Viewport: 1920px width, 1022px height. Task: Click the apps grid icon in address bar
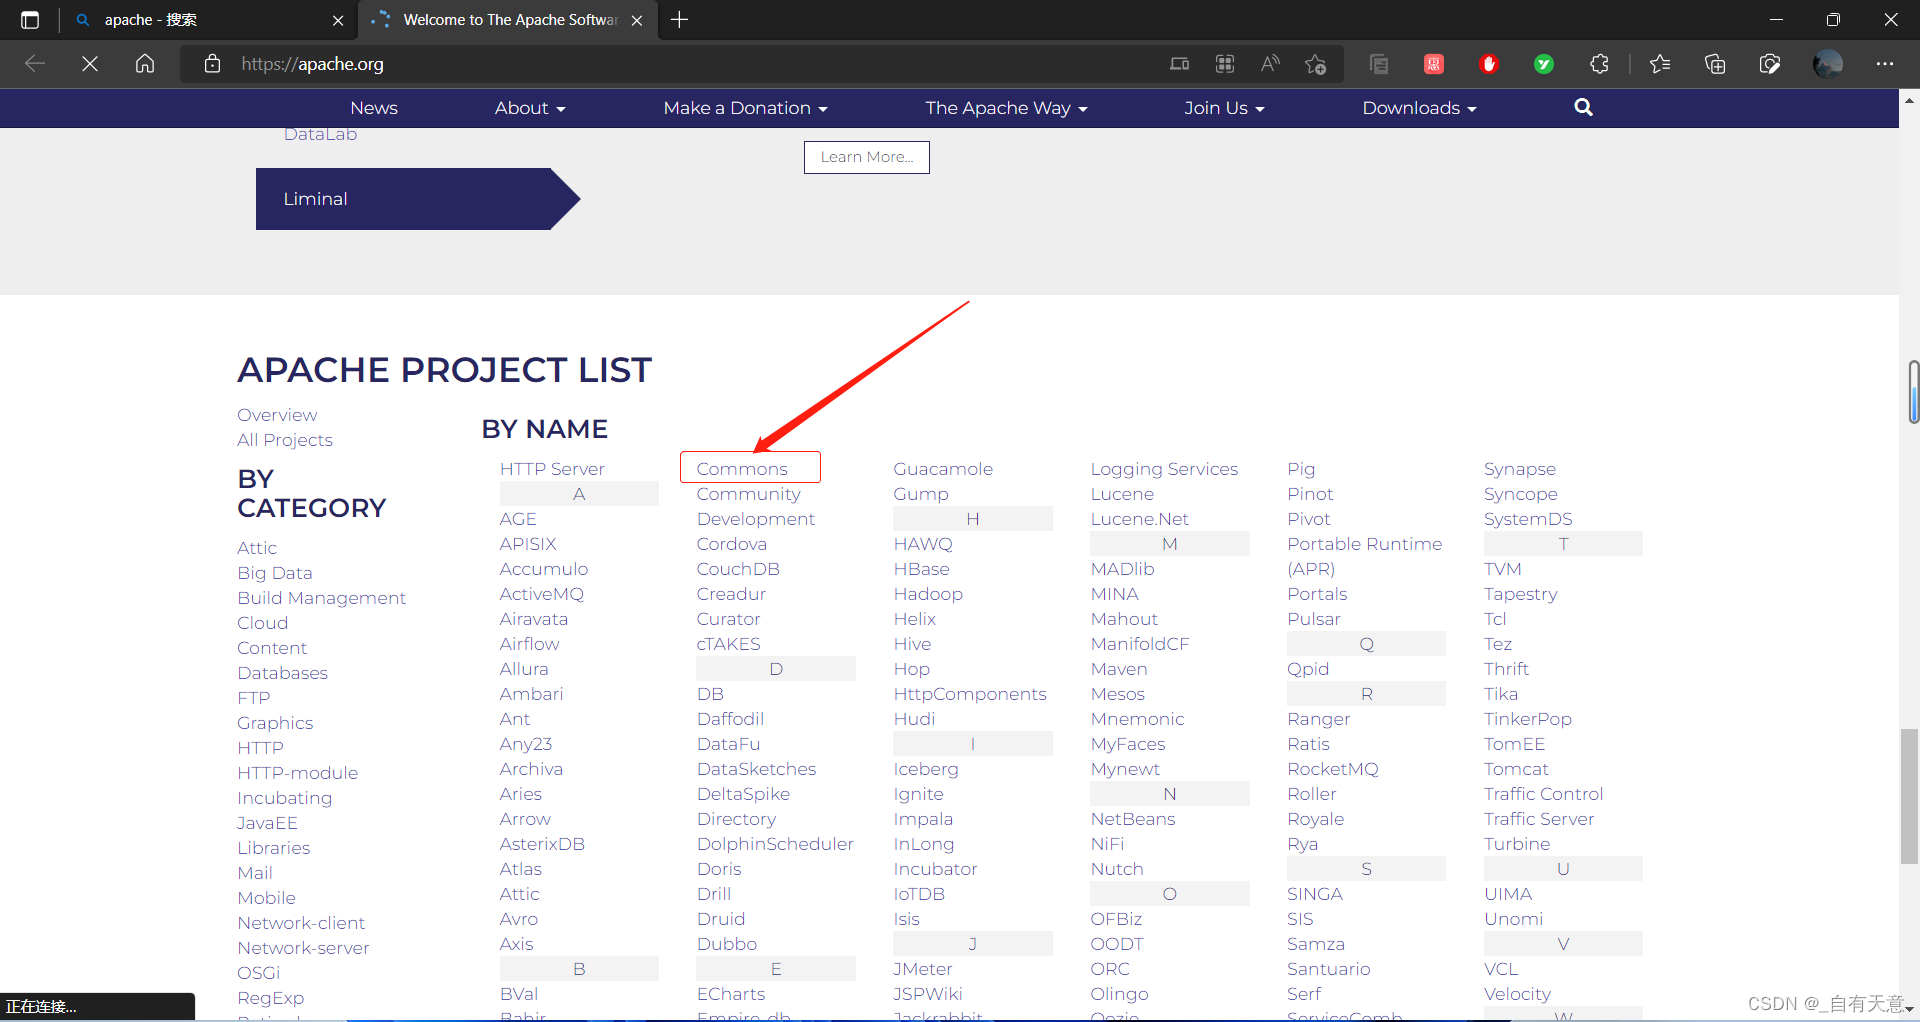tap(1225, 64)
